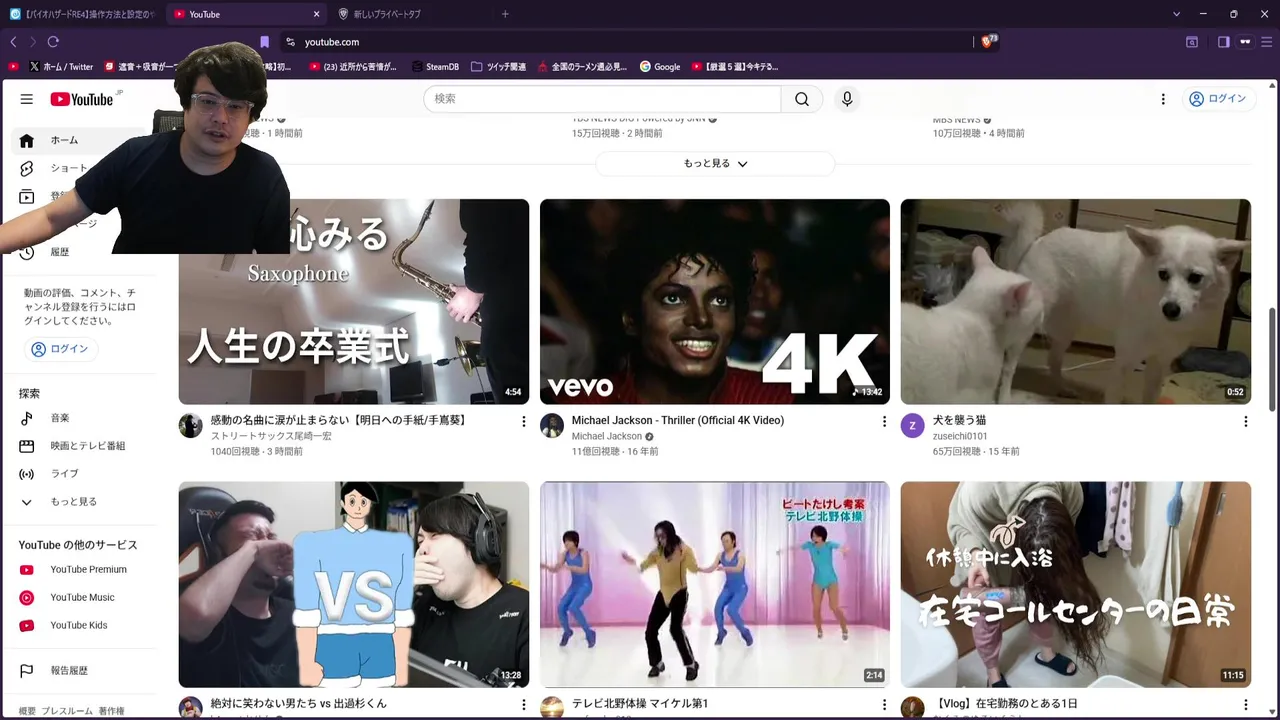Open the 'ツイッチ関連' bookmark folder
1280x720 pixels.
coord(498,67)
